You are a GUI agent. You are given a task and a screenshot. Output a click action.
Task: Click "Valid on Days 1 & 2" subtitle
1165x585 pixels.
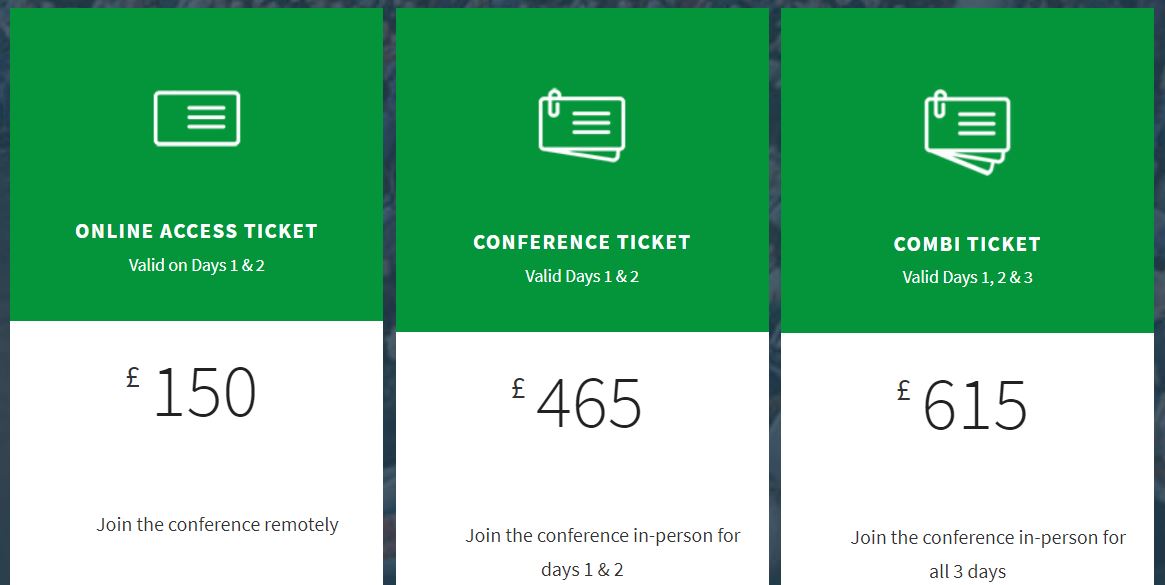tap(197, 266)
